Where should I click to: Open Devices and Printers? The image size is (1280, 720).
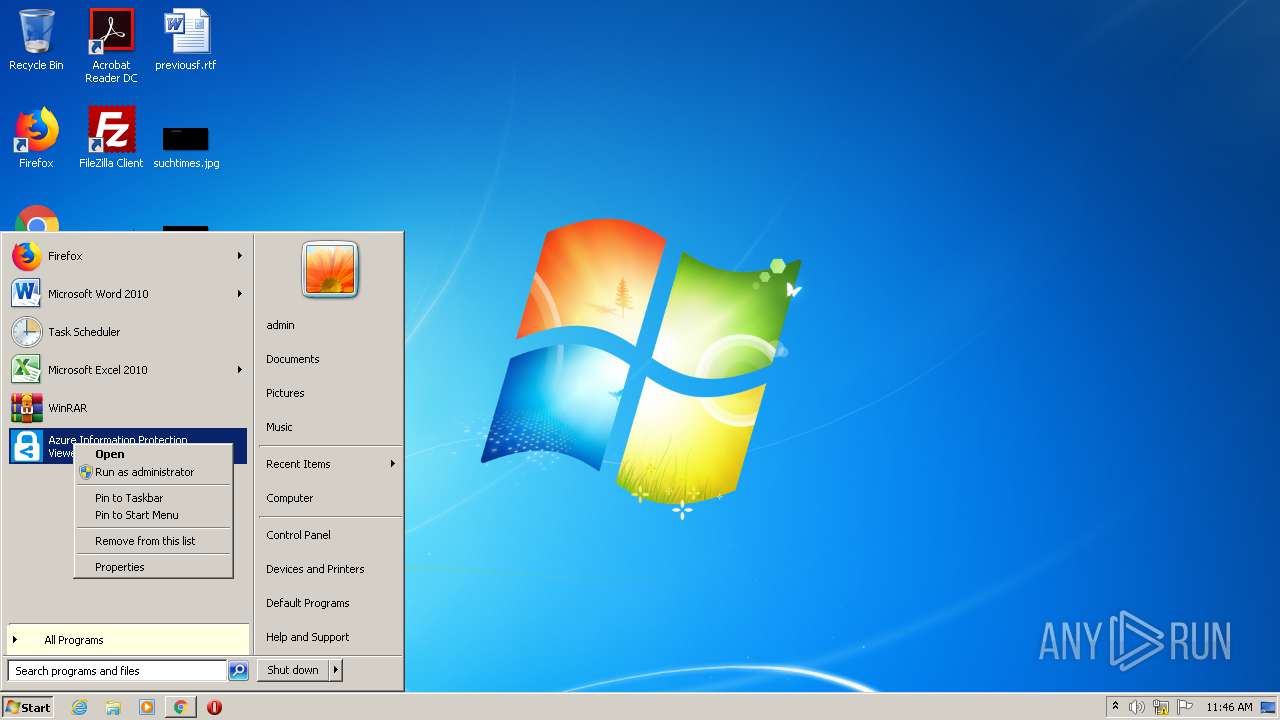tap(330, 569)
